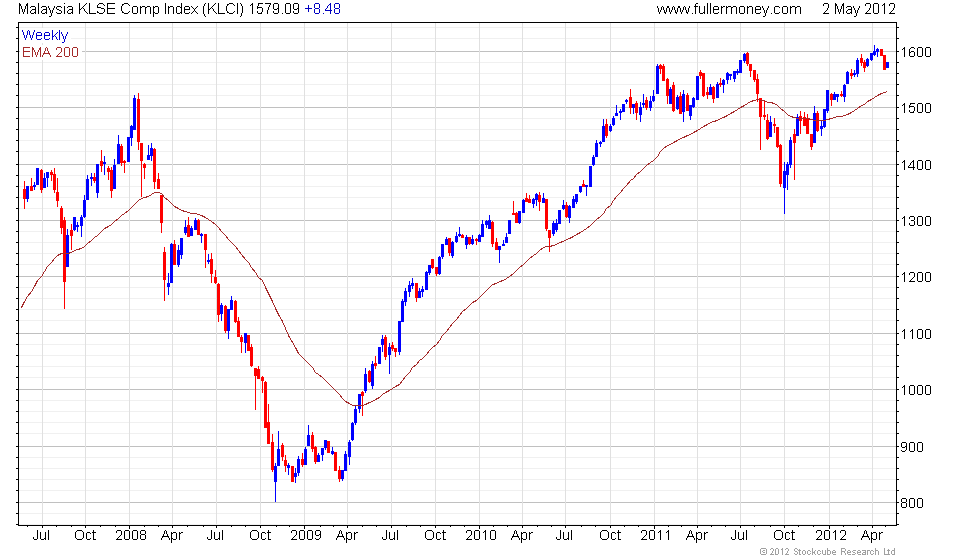Click the first 'Jul' time axis label
This screenshot has height=560, width=980.
[41, 536]
